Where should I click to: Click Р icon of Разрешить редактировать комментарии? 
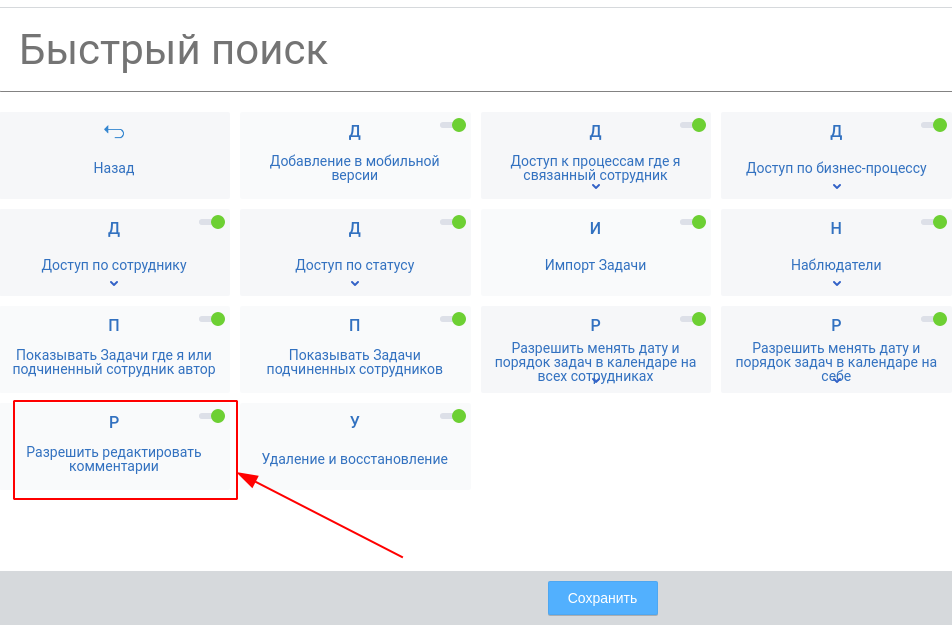pos(114,422)
